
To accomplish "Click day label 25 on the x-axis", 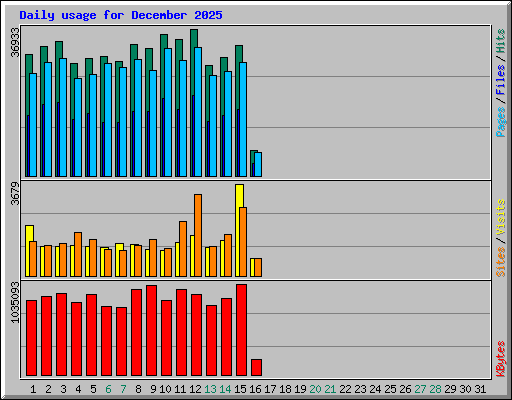I will click(390, 389).
